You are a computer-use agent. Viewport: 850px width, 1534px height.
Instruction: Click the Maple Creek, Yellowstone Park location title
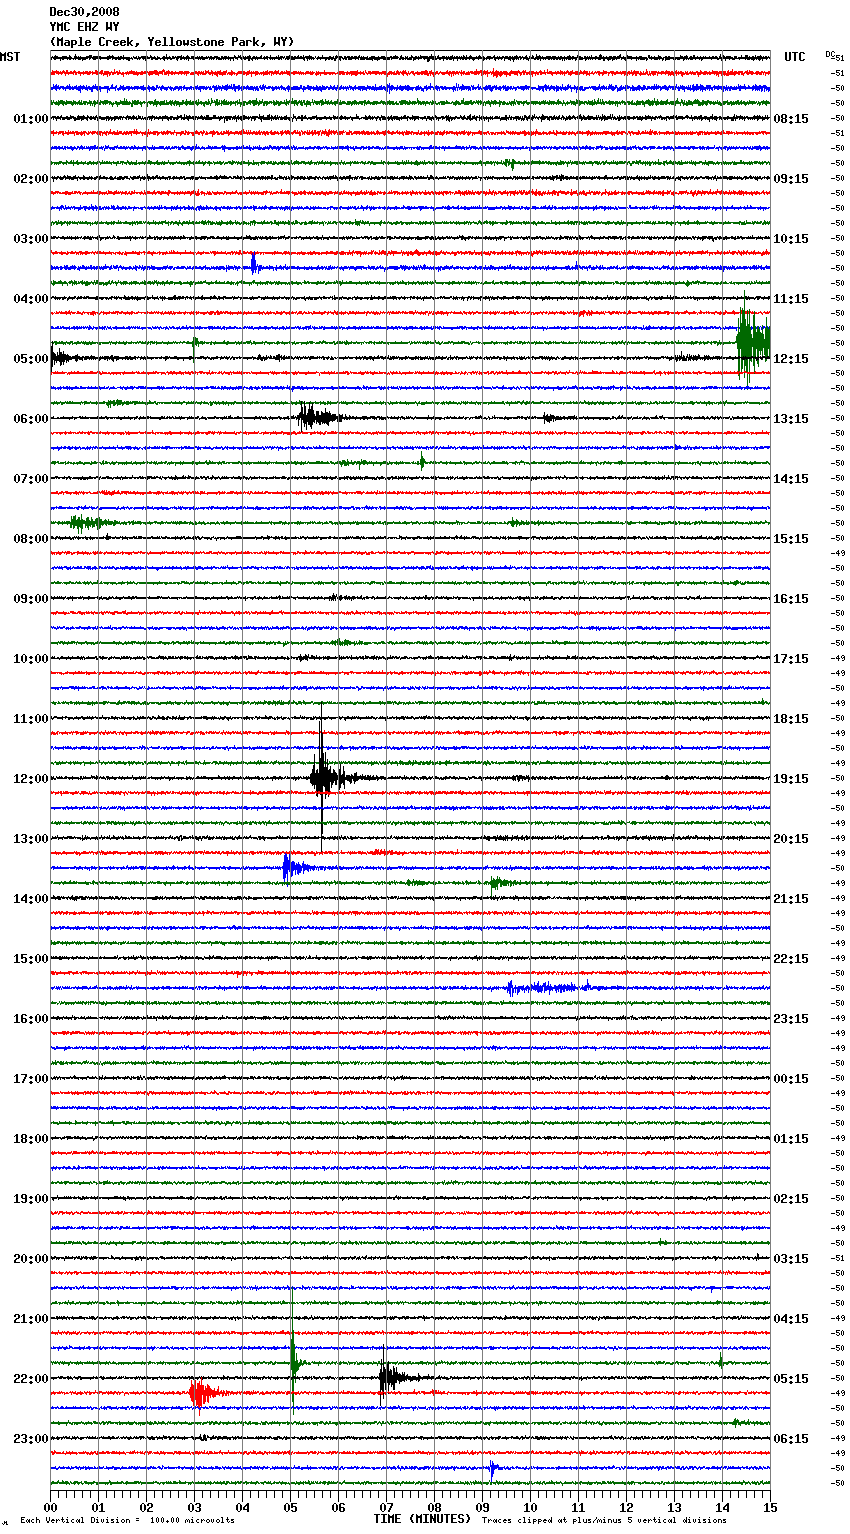click(172, 42)
